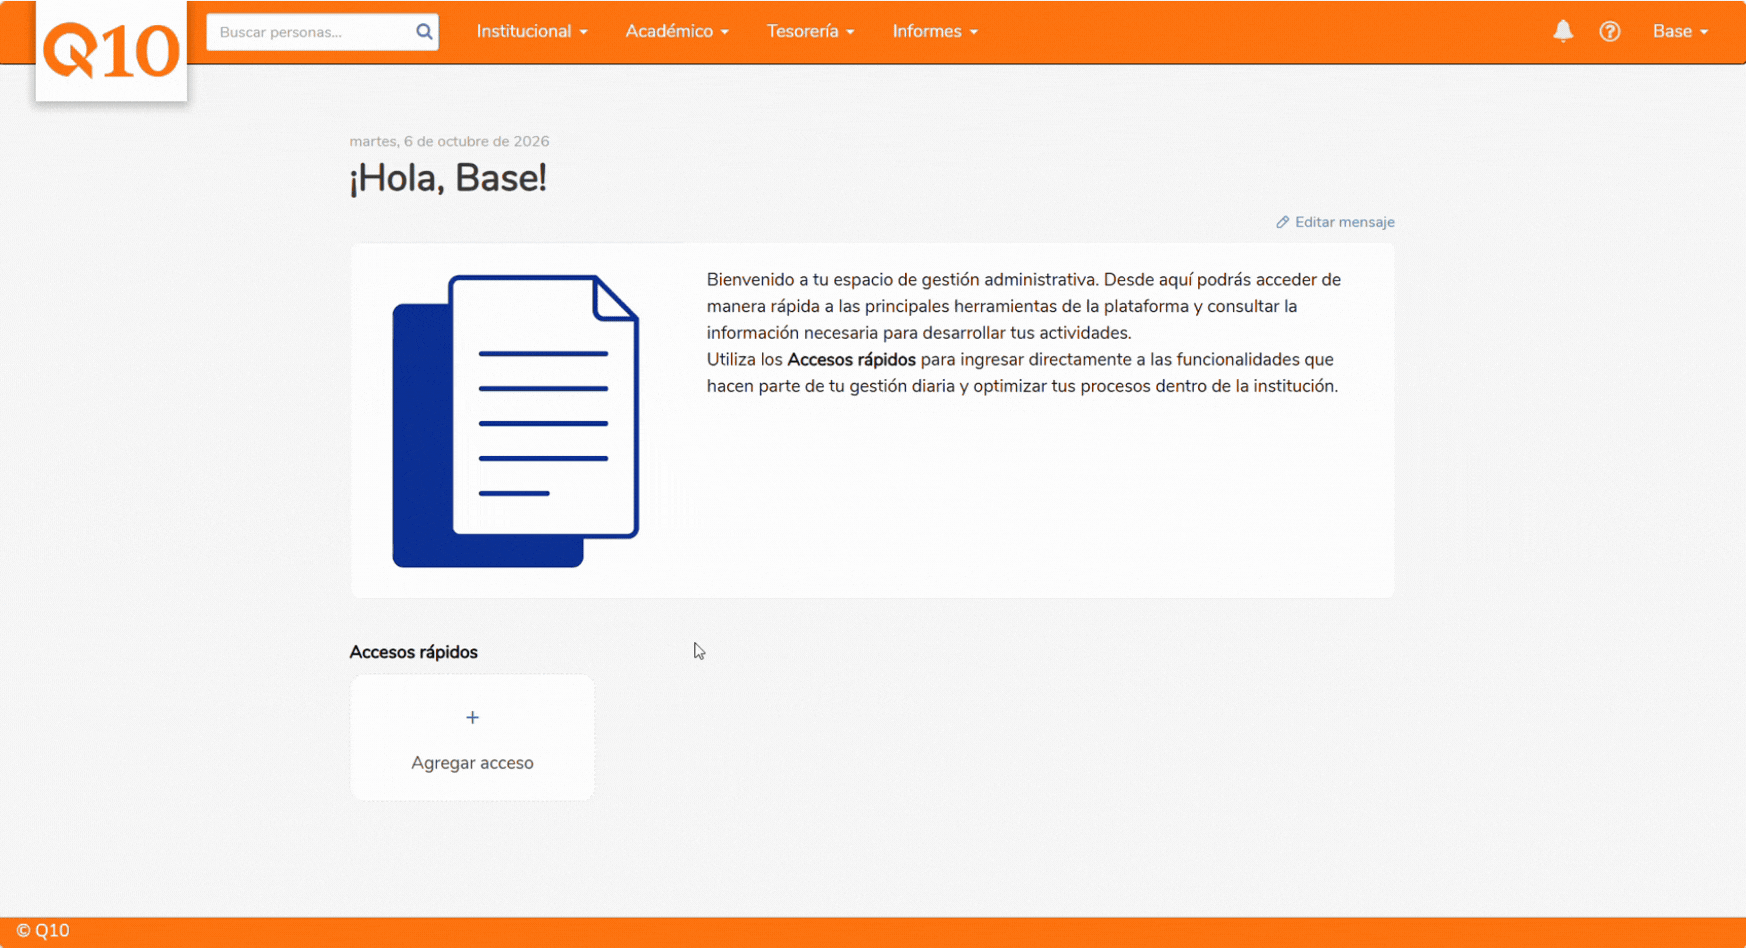This screenshot has width=1746, height=948.
Task: Click the document illustration image
Action: coord(515,421)
